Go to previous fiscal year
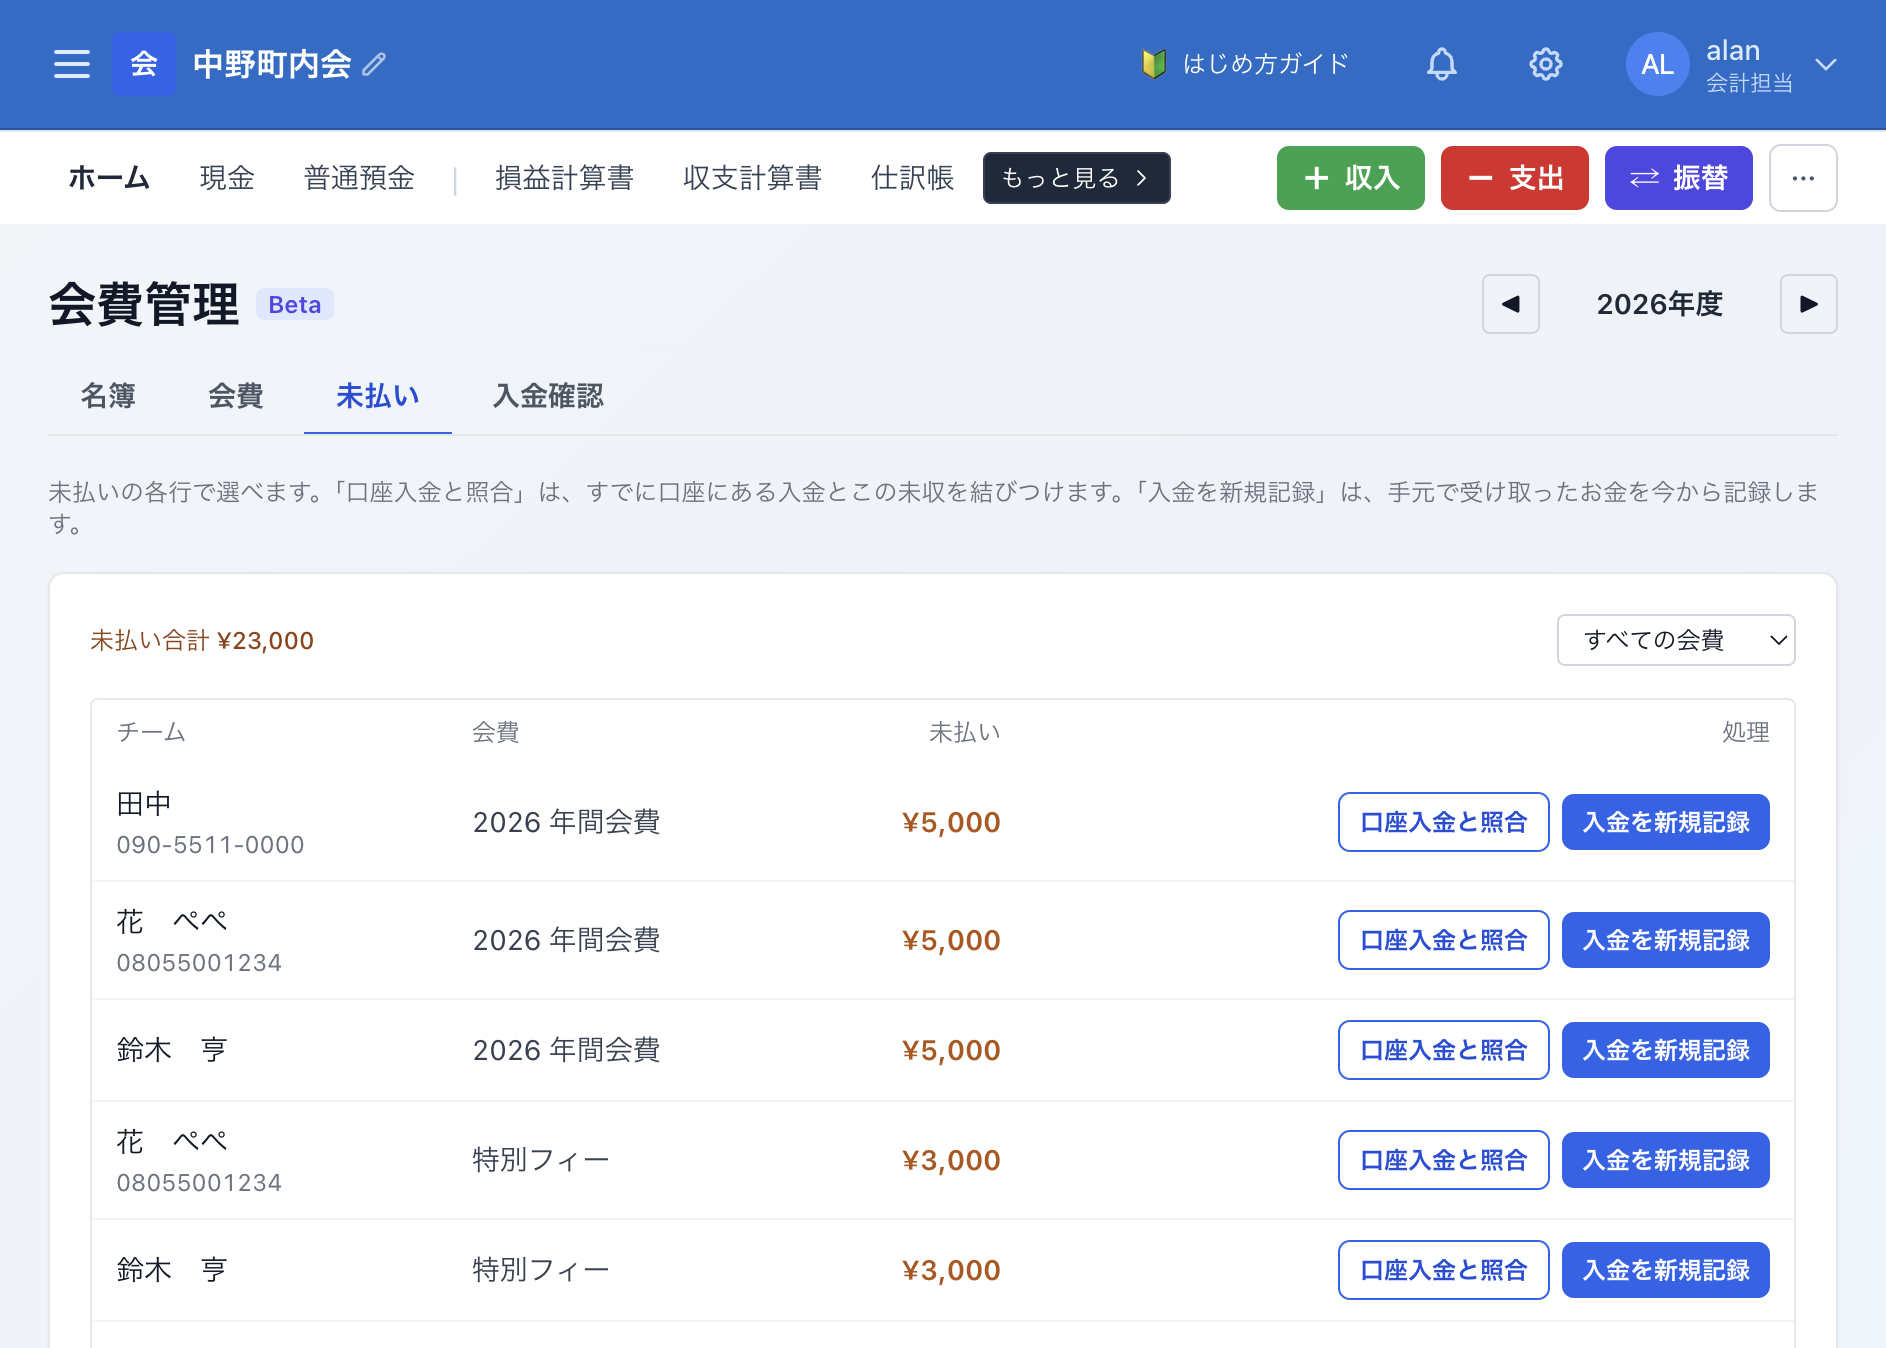The image size is (1886, 1348). click(x=1510, y=304)
